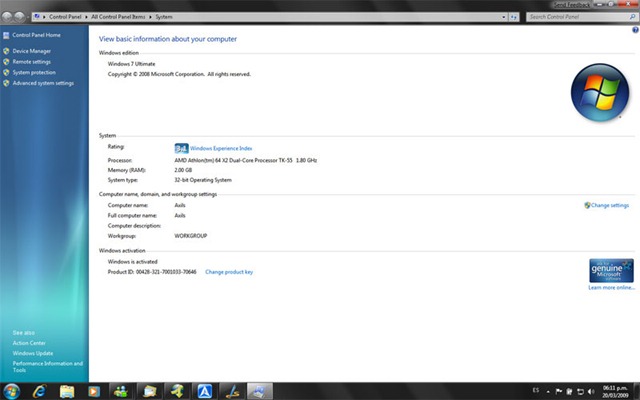Open System protection settings
This screenshot has height=400, width=640.
pyautogui.click(x=34, y=72)
